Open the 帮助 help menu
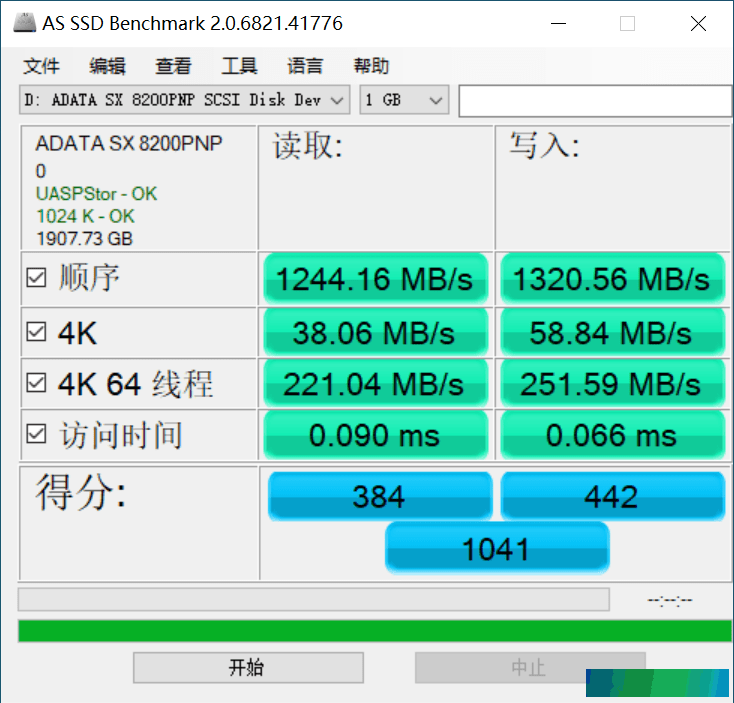Image resolution: width=734 pixels, height=703 pixels. pyautogui.click(x=371, y=66)
